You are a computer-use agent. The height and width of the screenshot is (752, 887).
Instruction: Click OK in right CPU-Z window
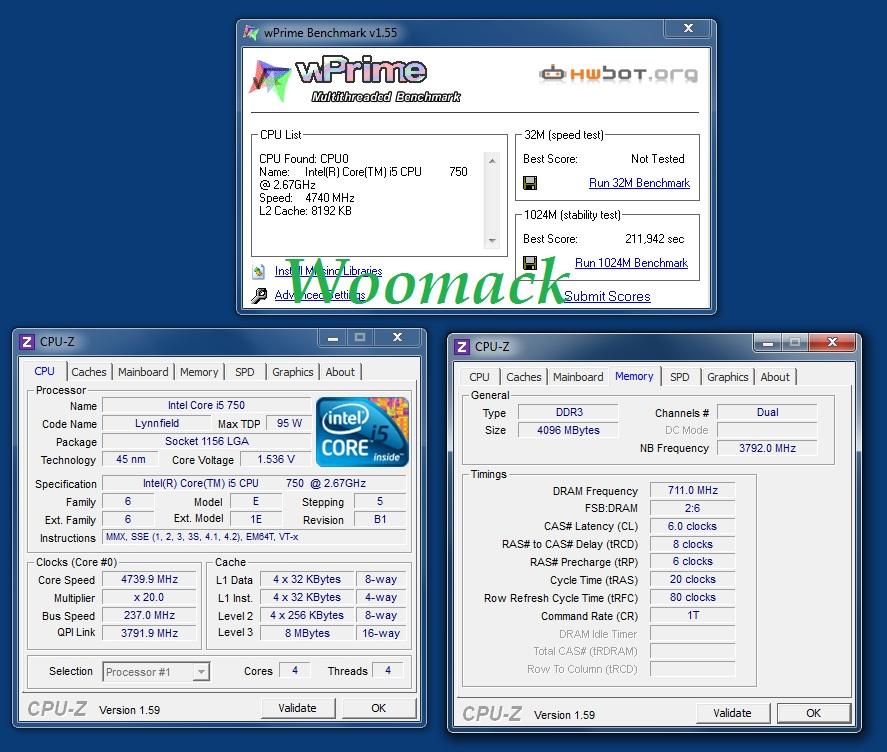(813, 713)
